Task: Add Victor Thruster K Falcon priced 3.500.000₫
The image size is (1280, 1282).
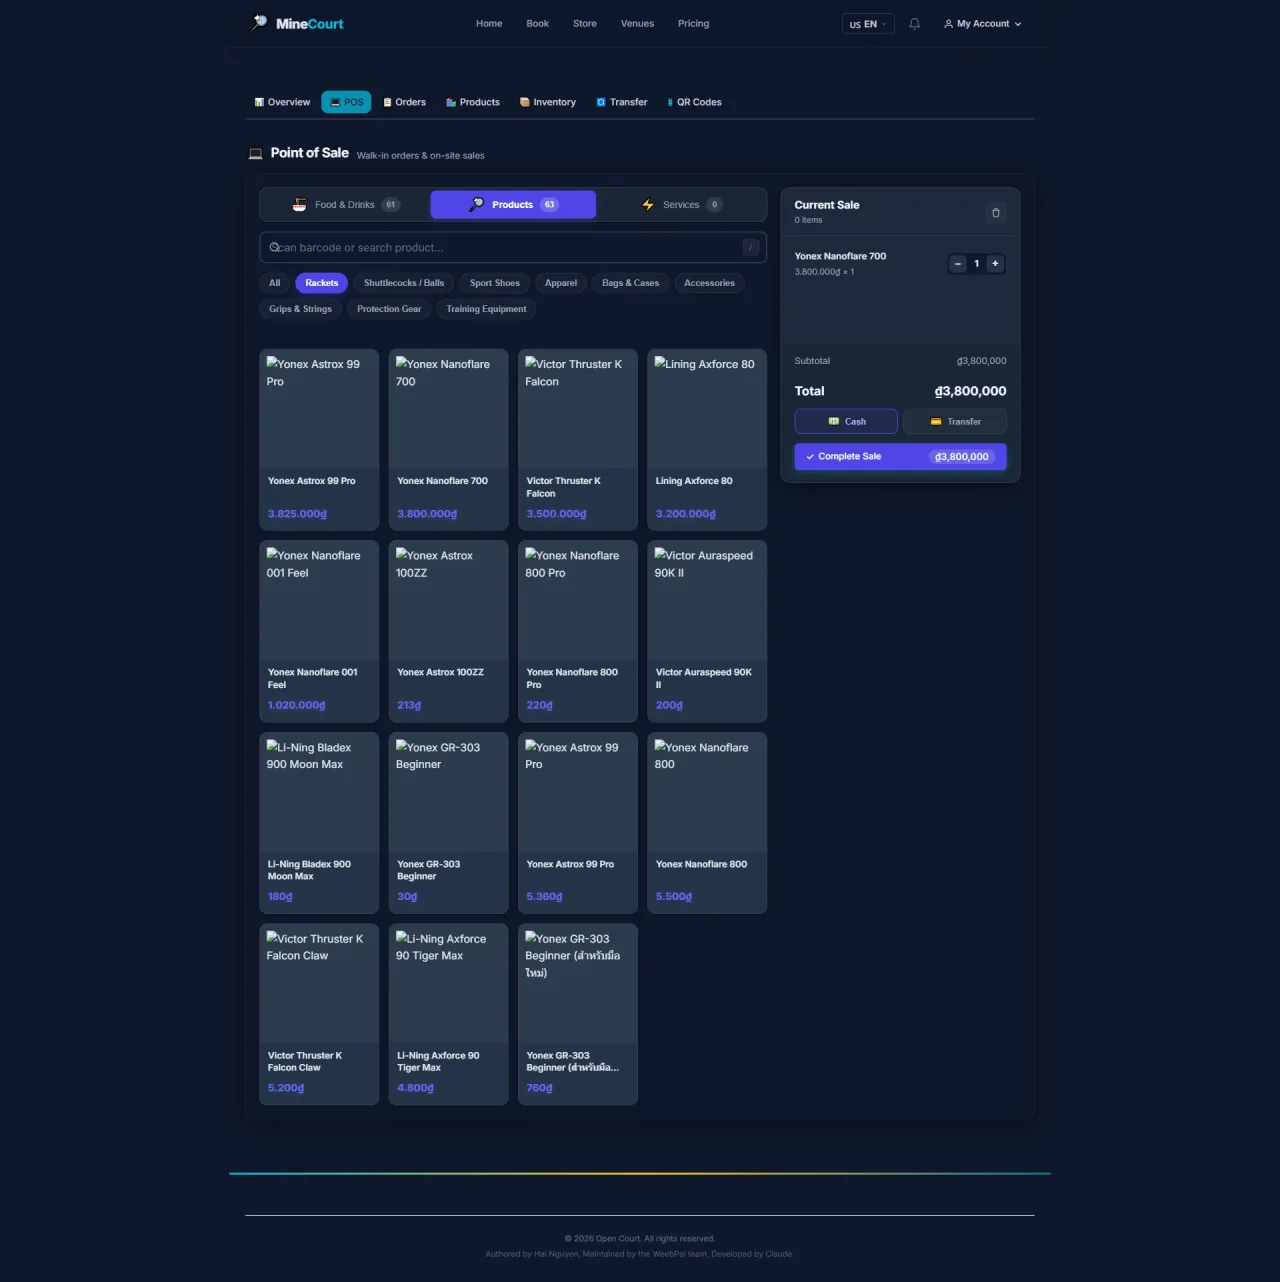Action: click(578, 440)
